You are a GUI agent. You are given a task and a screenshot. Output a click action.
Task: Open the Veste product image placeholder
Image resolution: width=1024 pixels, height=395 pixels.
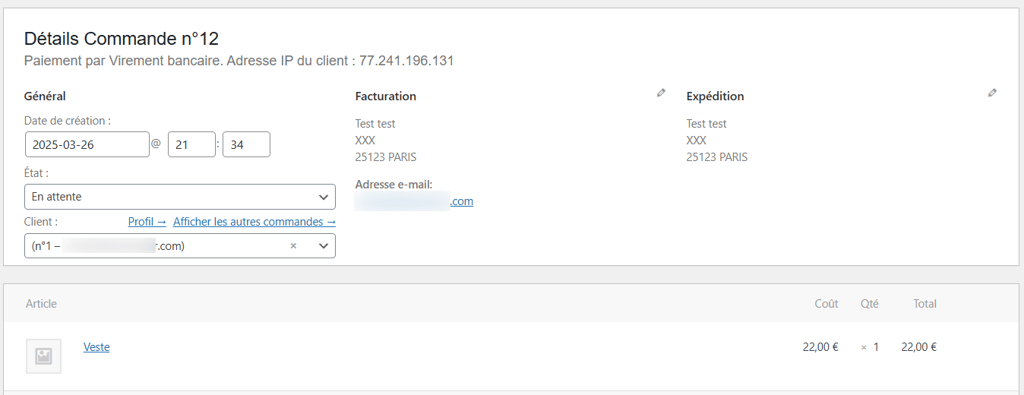(44, 356)
